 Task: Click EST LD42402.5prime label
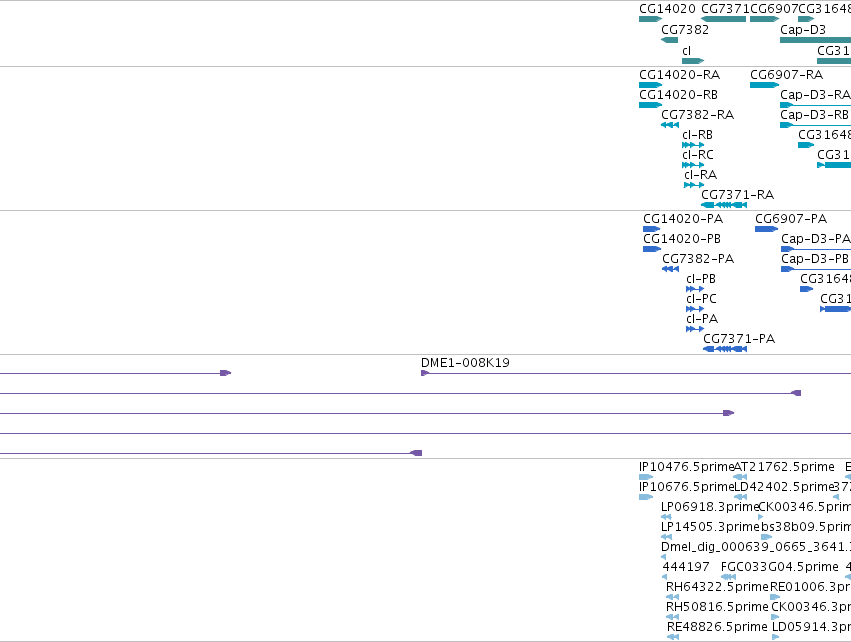click(x=784, y=487)
